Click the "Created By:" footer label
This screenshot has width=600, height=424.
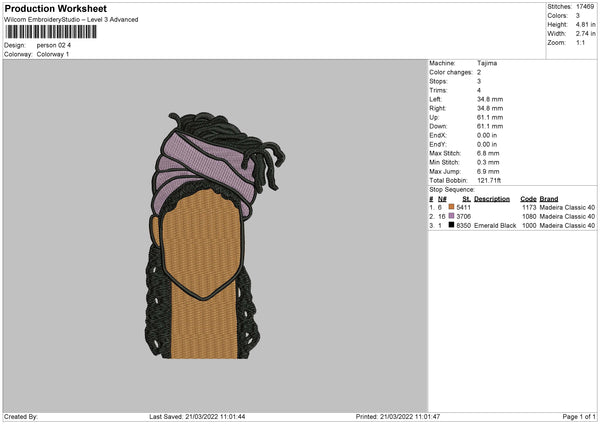click(x=21, y=416)
